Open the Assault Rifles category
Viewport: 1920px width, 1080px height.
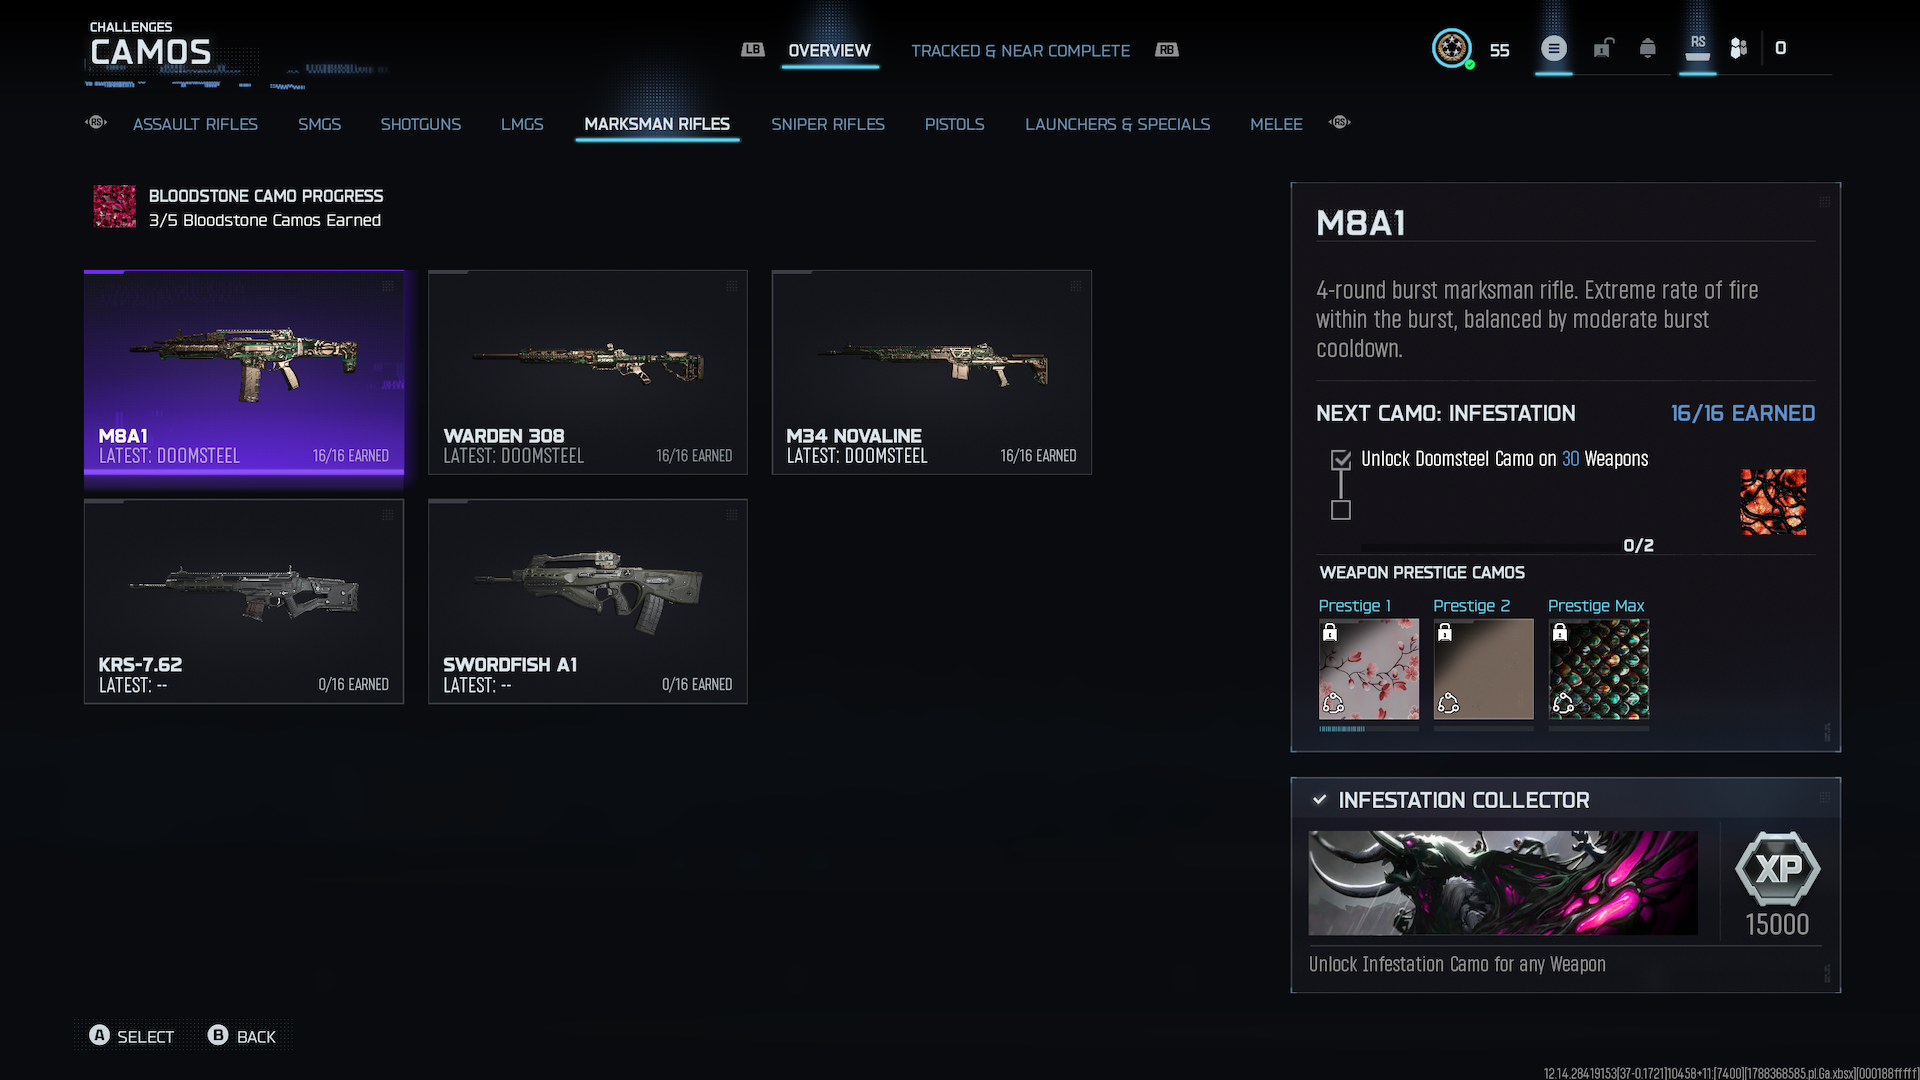coord(195,124)
